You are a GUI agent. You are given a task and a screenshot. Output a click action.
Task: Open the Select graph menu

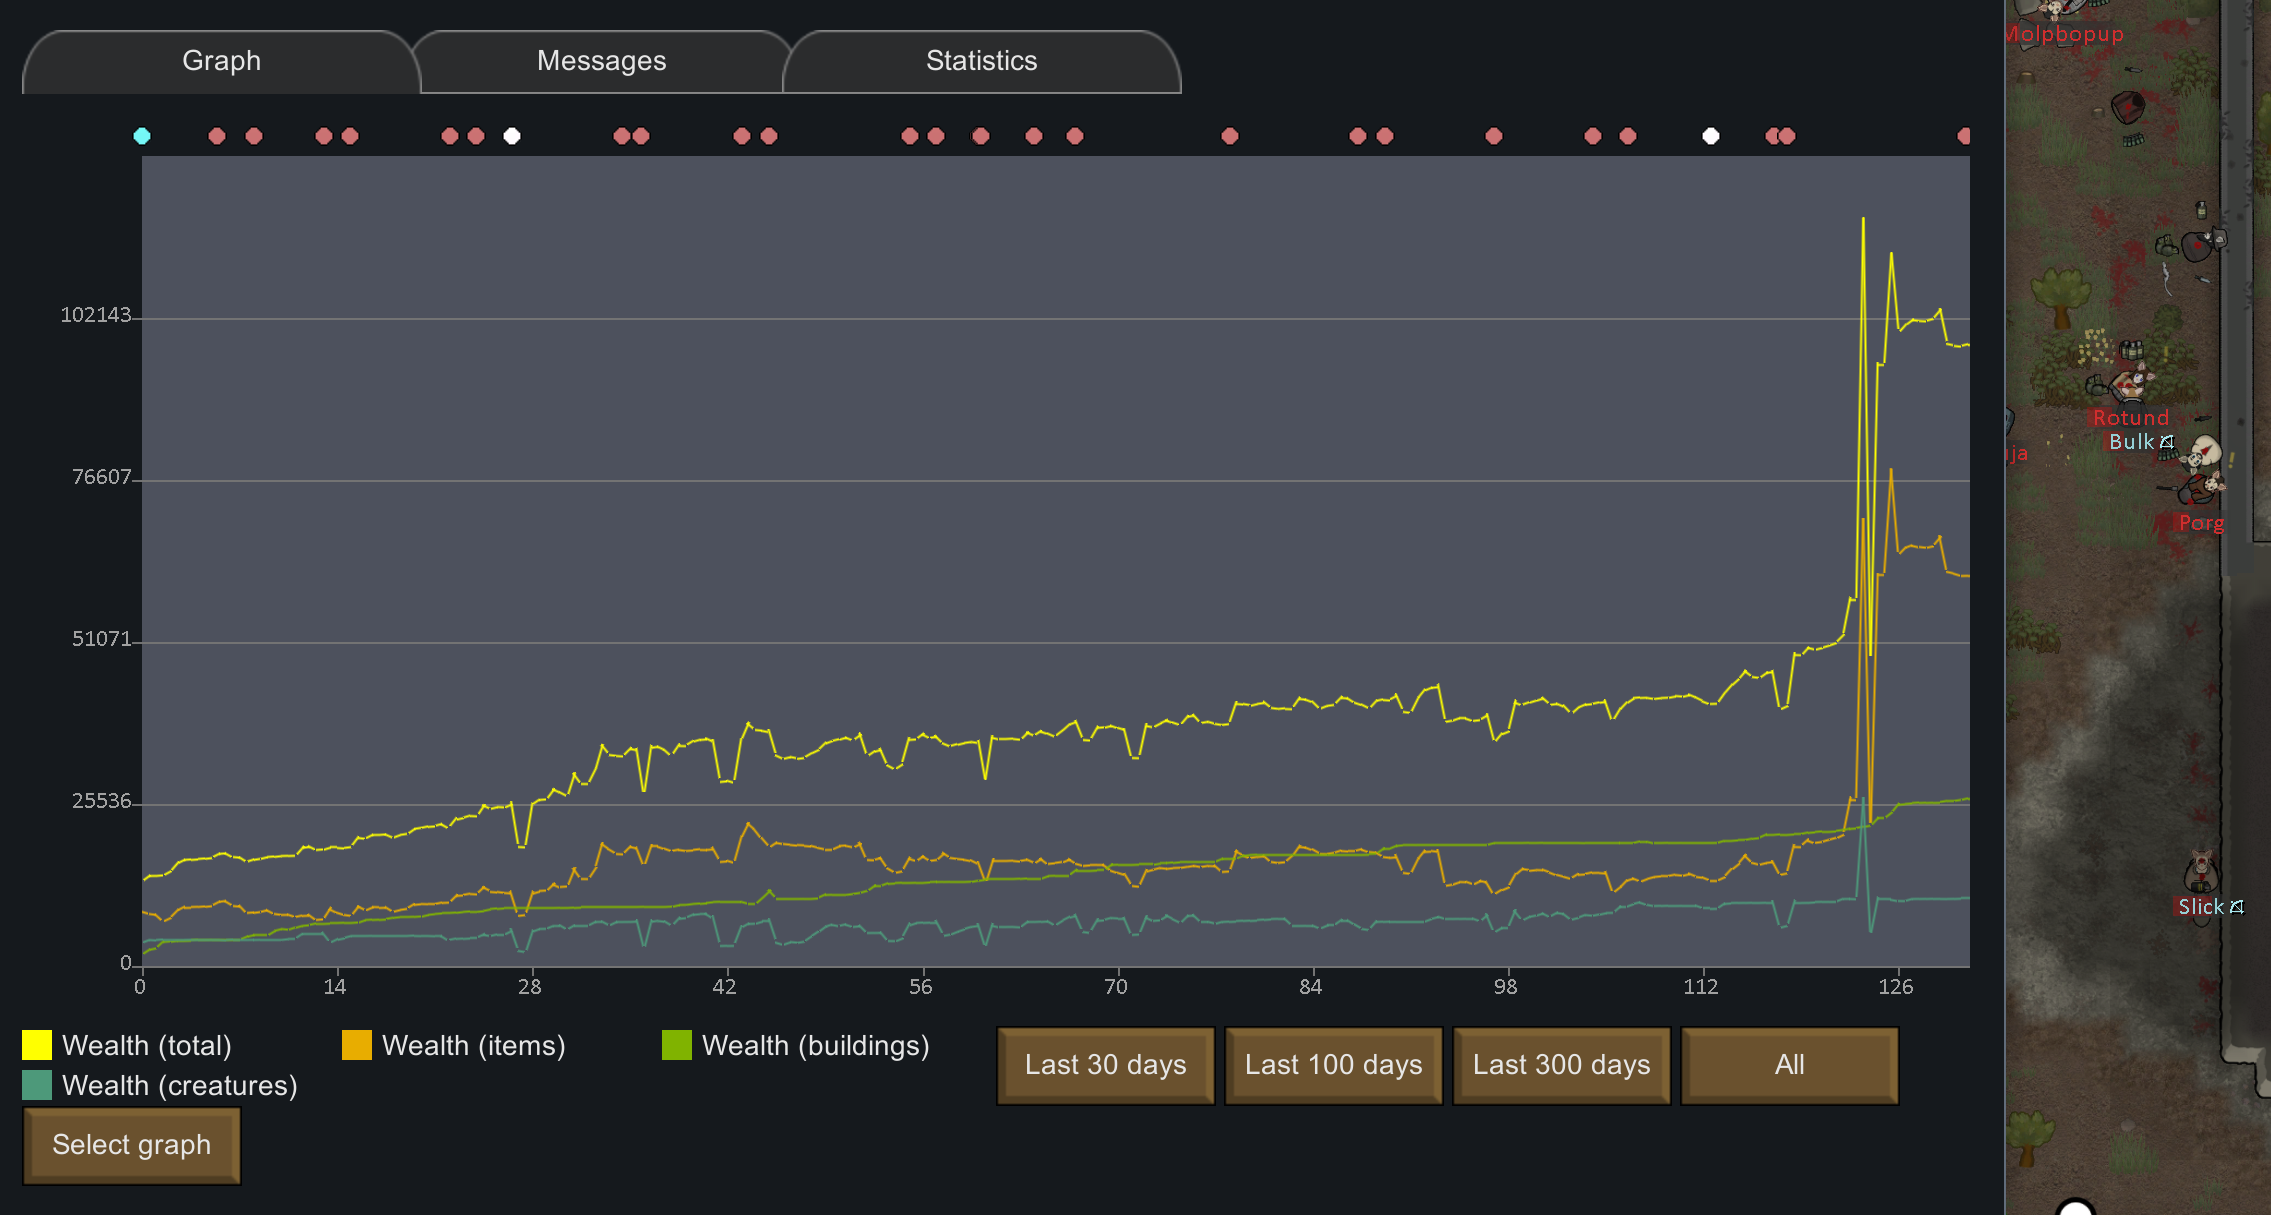[131, 1145]
